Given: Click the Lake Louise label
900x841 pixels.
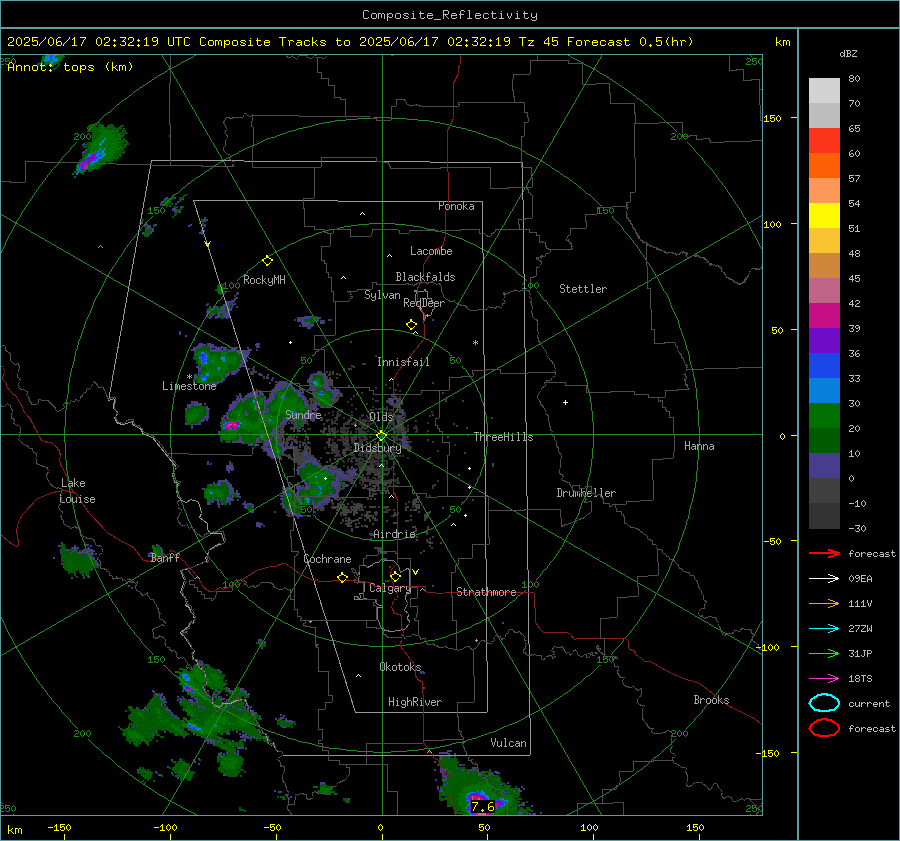Looking at the screenshot, I should pos(77,491).
